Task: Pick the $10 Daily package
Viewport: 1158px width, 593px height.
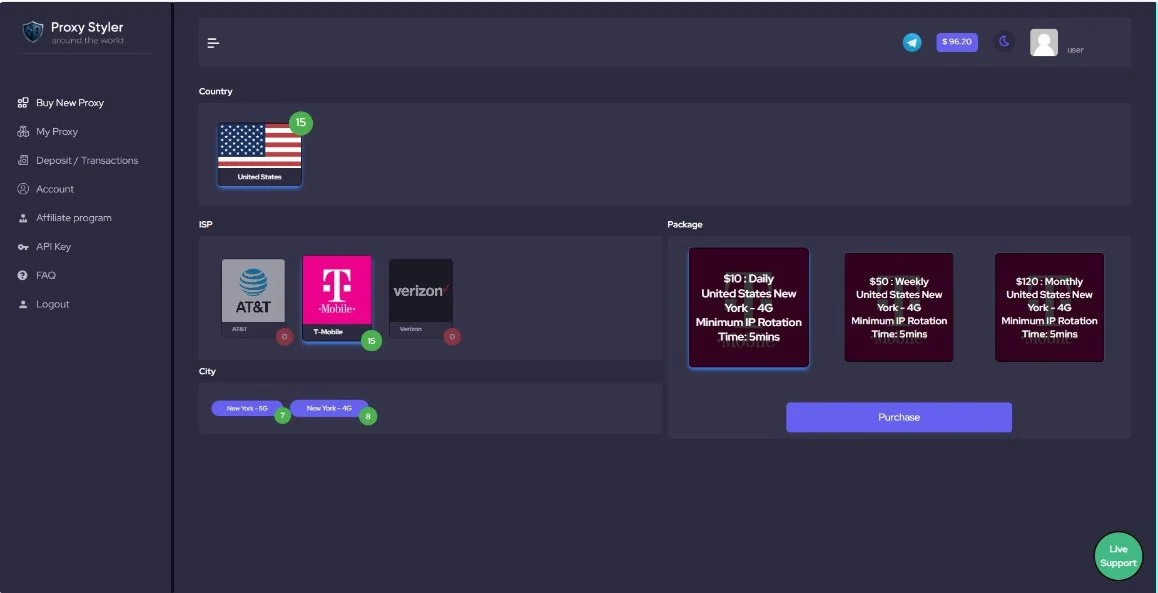Action: tap(748, 308)
